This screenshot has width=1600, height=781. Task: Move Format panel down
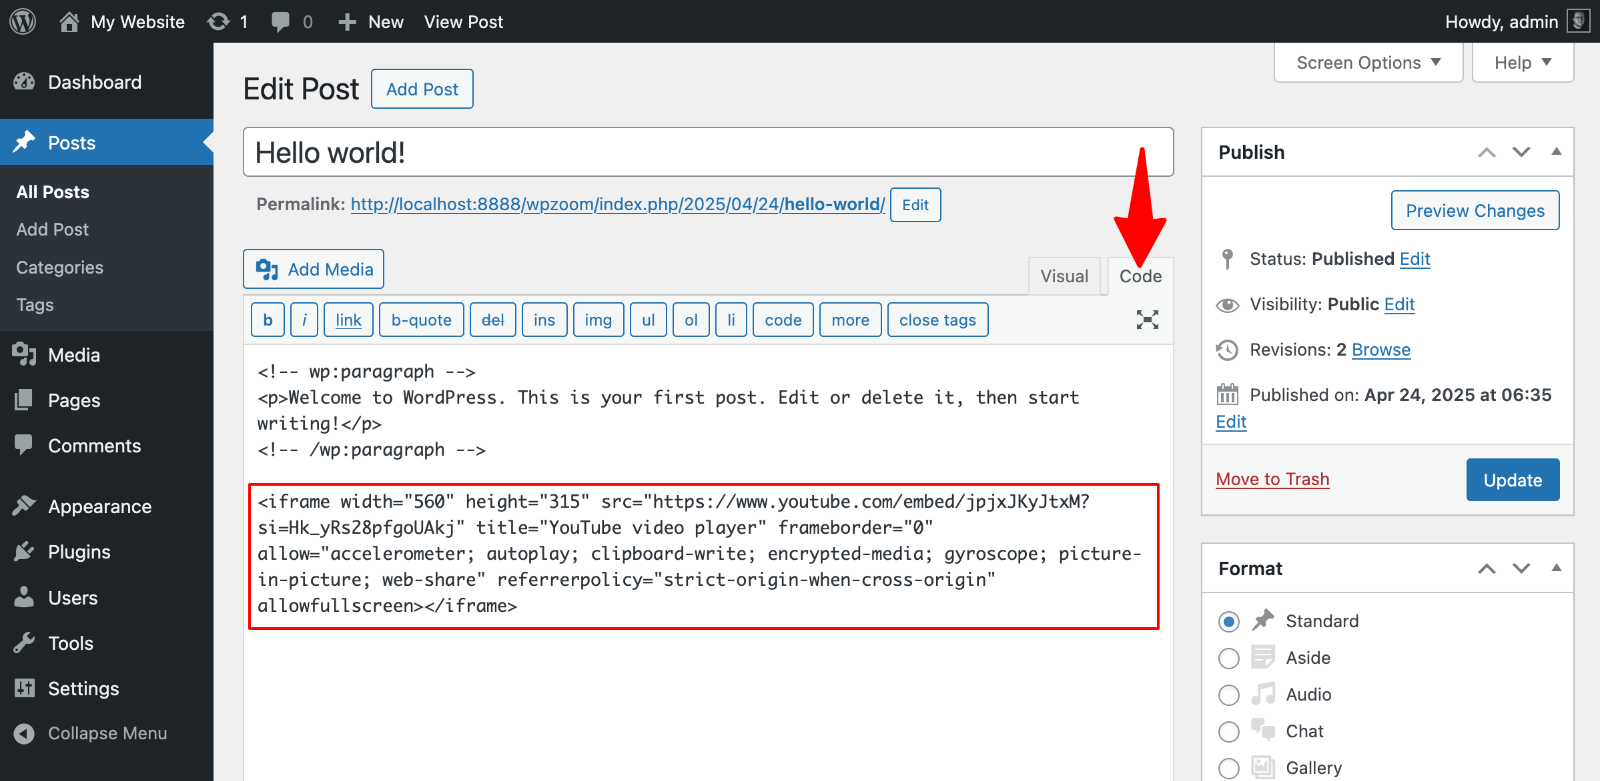[x=1521, y=568]
